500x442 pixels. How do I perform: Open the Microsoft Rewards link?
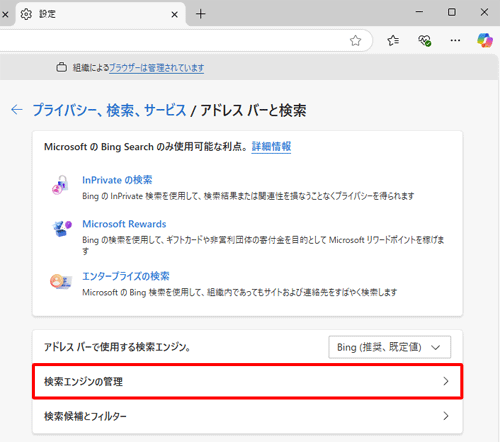[x=124, y=224]
